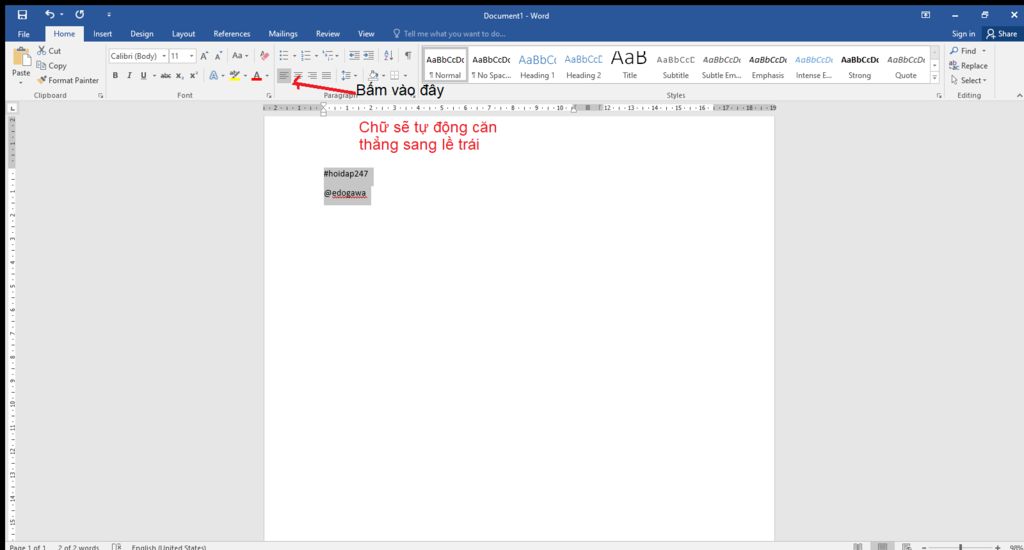Image resolution: width=1024 pixels, height=550 pixels.
Task: Click the shading paint bucket icon
Action: (x=373, y=76)
